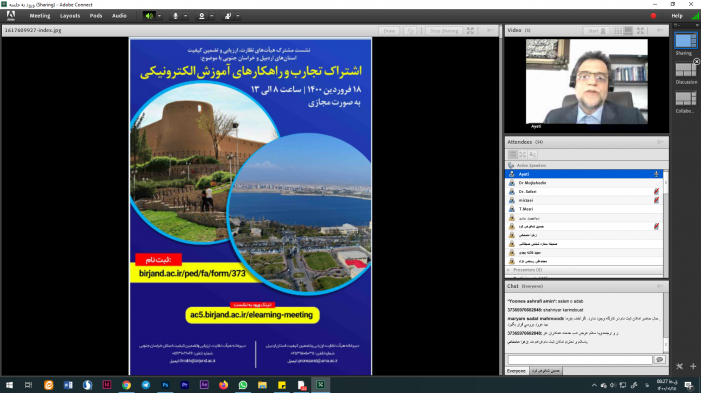701x393 pixels.
Task: Switch Video pod to filmstrip view
Action: coord(628,31)
